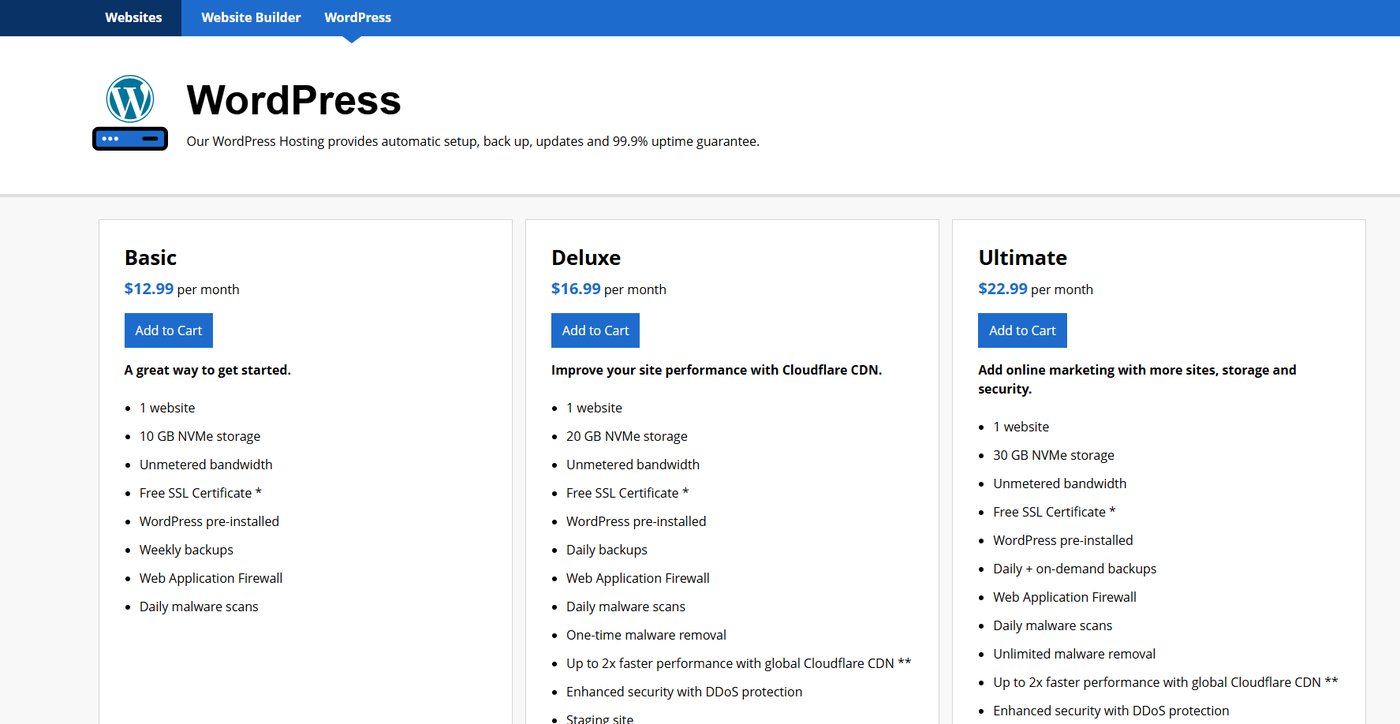1400x724 pixels.
Task: Click '20 GB NVMe storage' feature
Action: (627, 436)
